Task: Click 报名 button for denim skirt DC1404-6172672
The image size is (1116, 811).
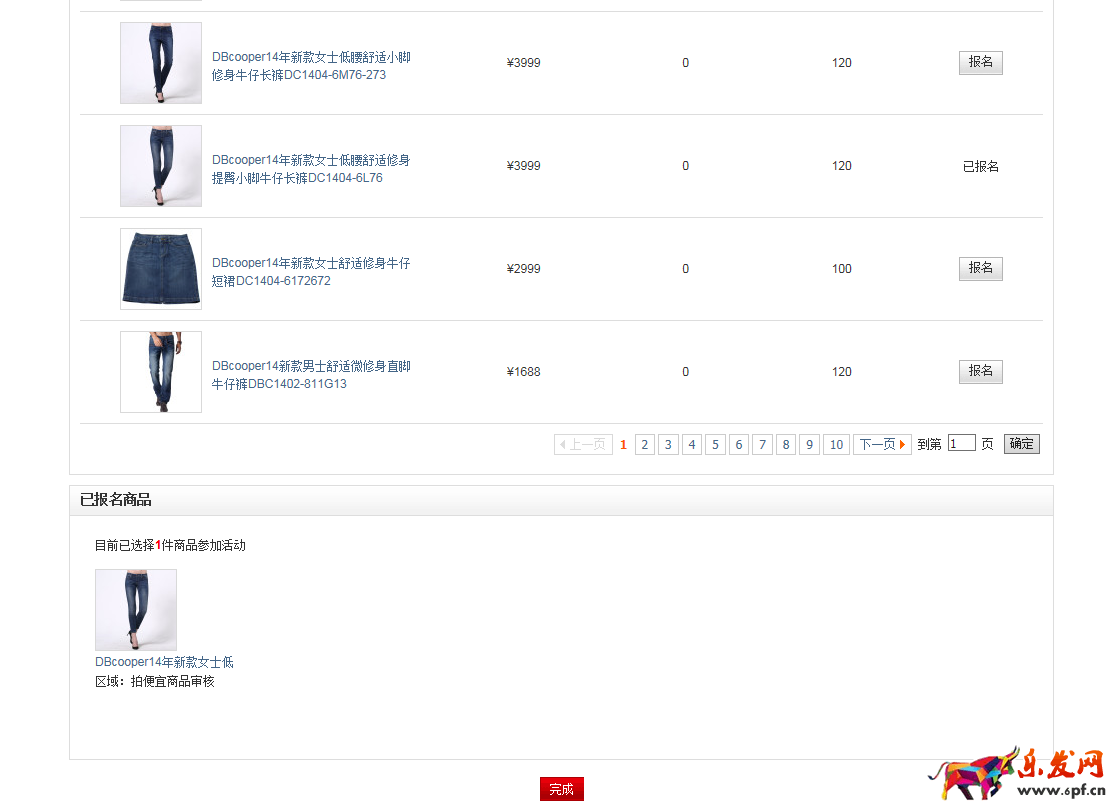Action: pos(980,269)
